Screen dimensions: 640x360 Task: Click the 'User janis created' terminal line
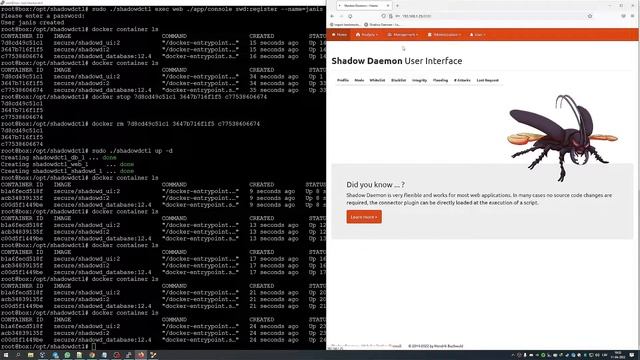[33, 22]
